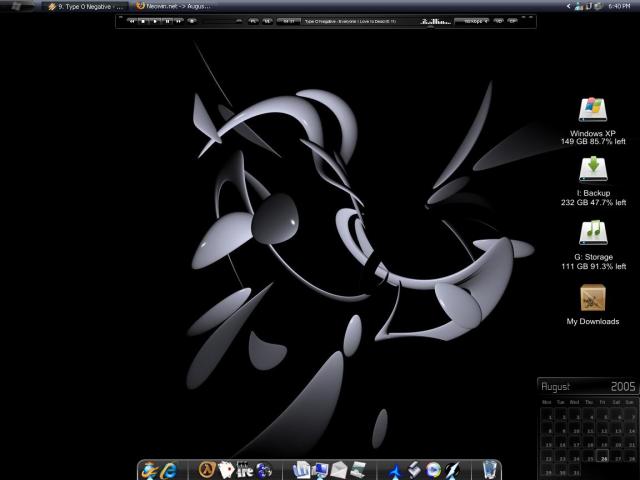Launch the blue star icon in dock
Image resolution: width=640 pixels, height=480 pixels.
395,471
